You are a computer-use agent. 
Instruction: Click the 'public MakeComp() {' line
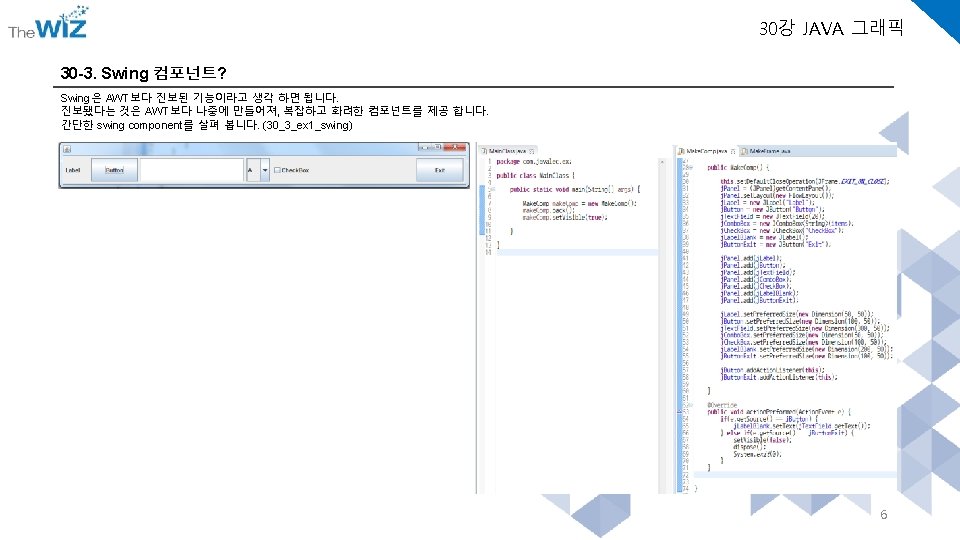click(738, 167)
